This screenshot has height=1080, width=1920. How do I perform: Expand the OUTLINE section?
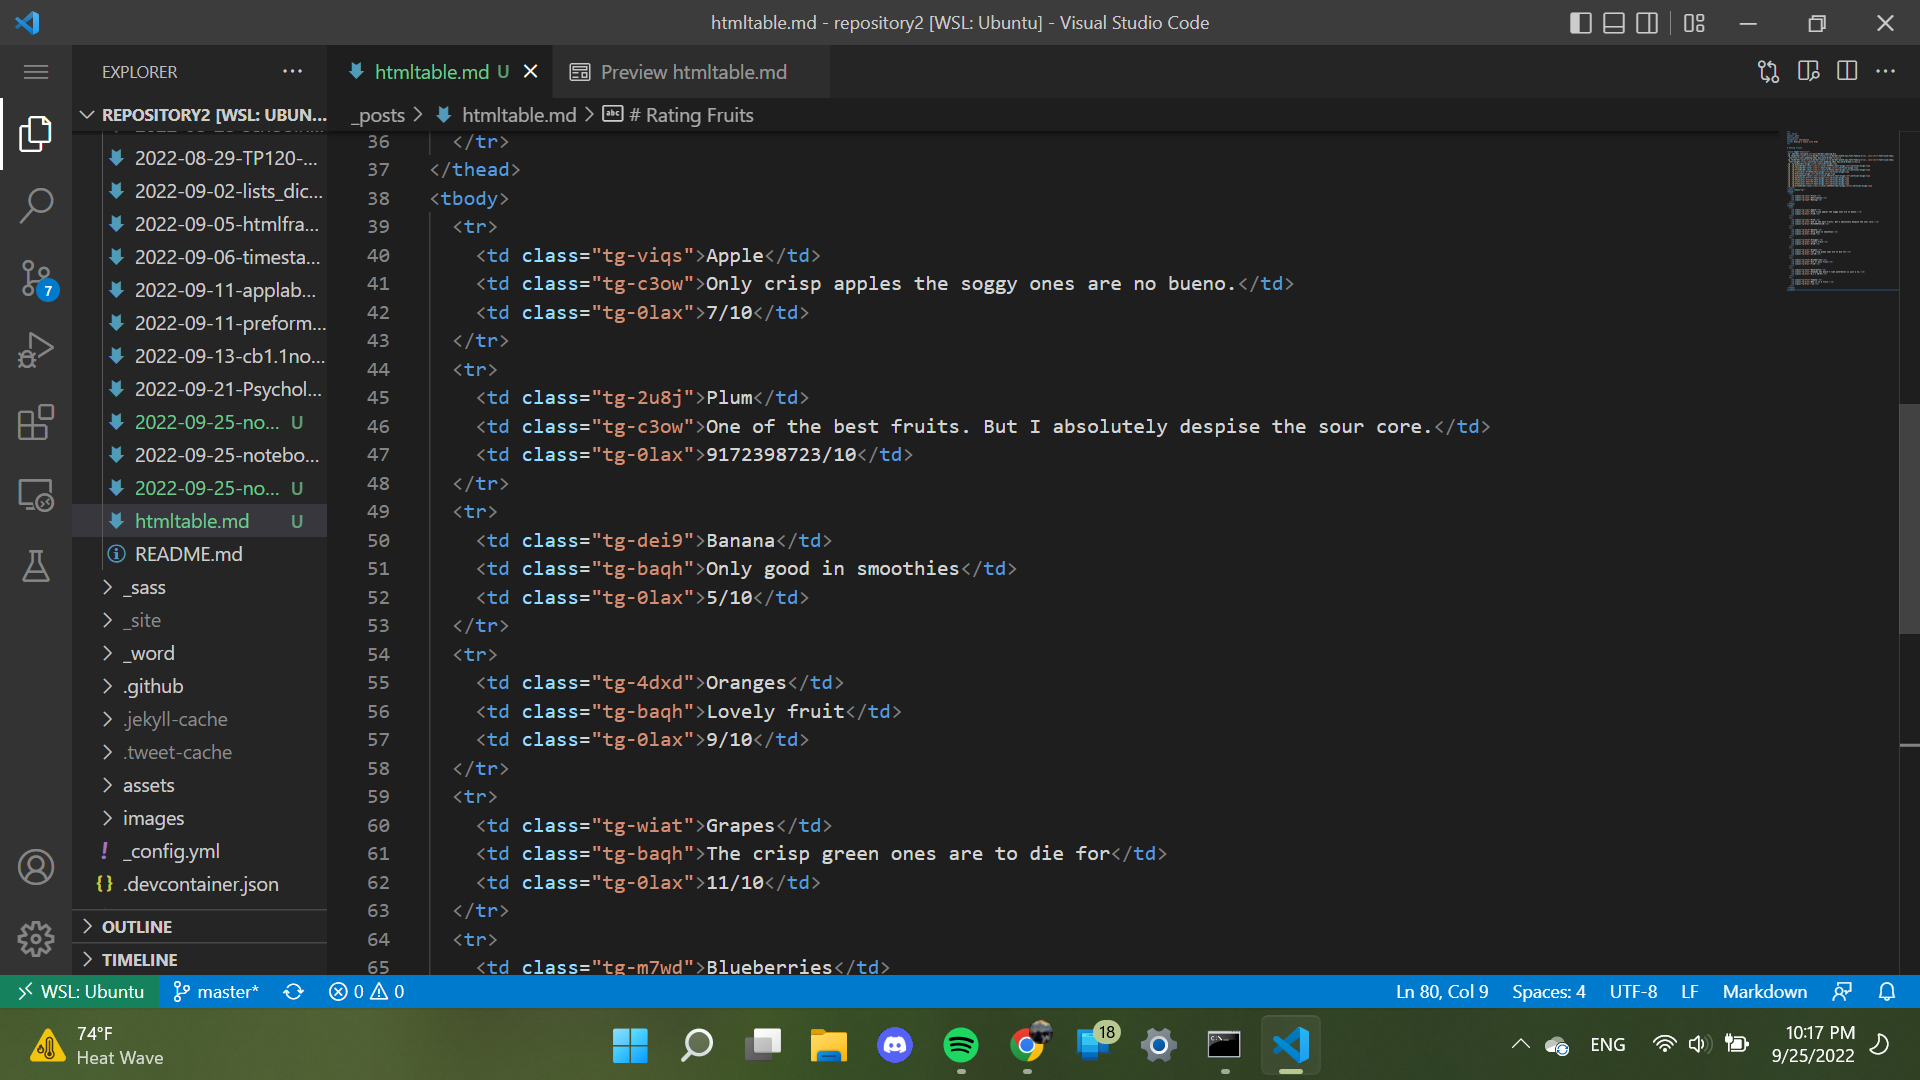click(200, 927)
